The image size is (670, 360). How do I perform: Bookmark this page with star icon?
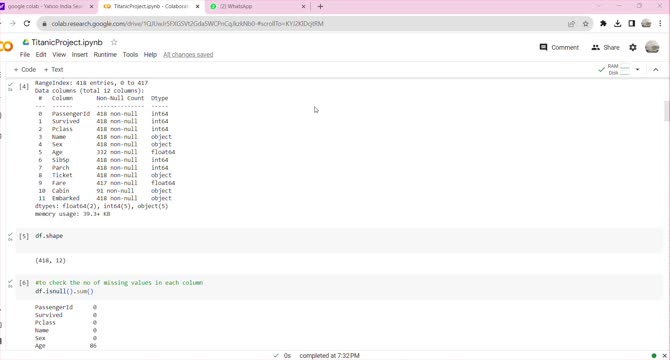coord(585,23)
